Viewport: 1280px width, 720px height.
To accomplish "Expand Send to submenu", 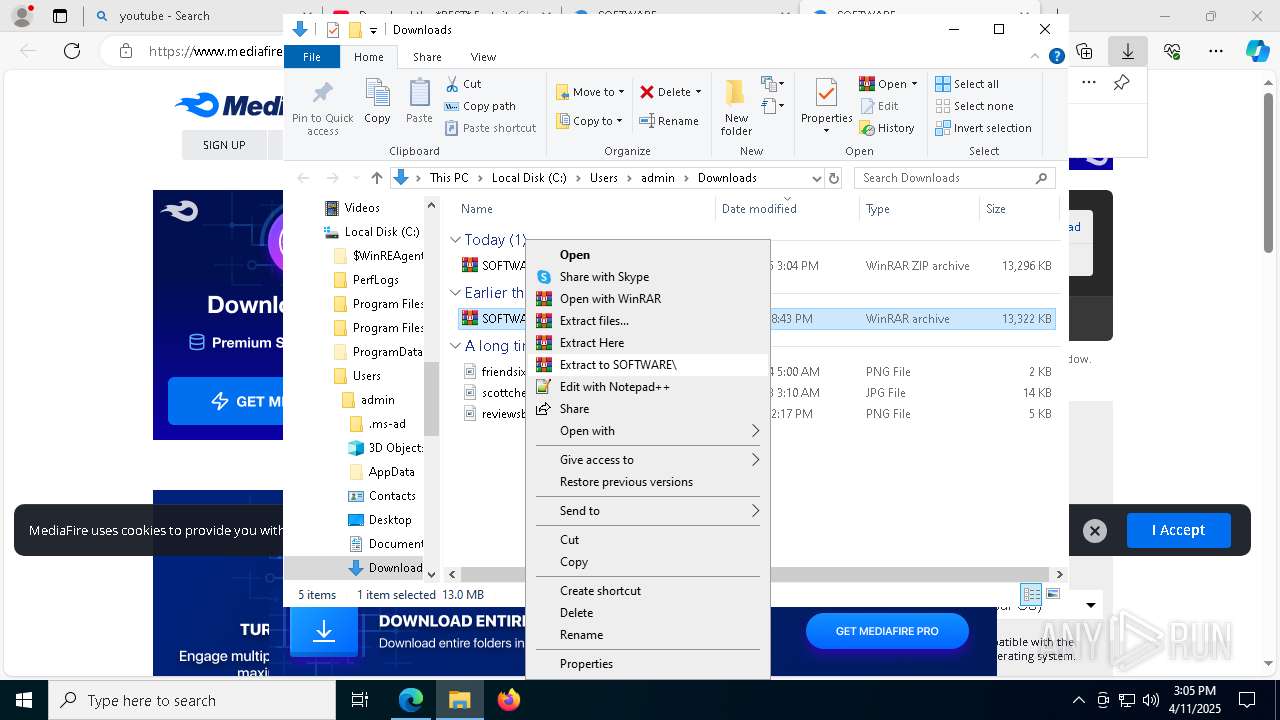I will pyautogui.click(x=648, y=511).
